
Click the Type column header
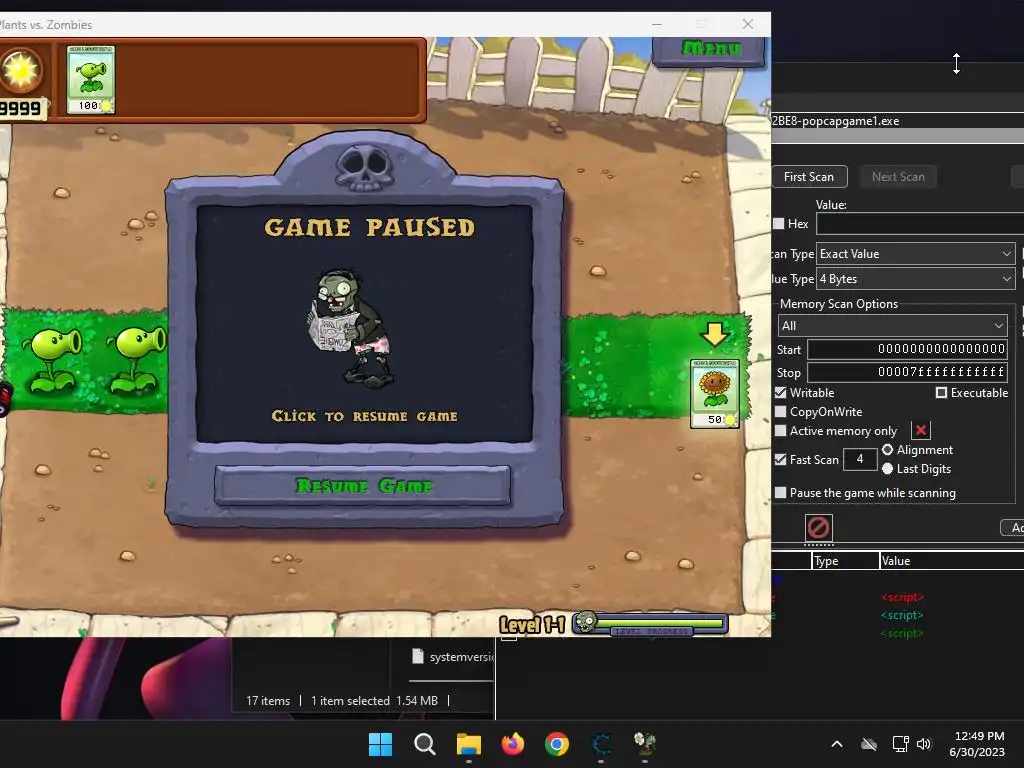(x=846, y=560)
